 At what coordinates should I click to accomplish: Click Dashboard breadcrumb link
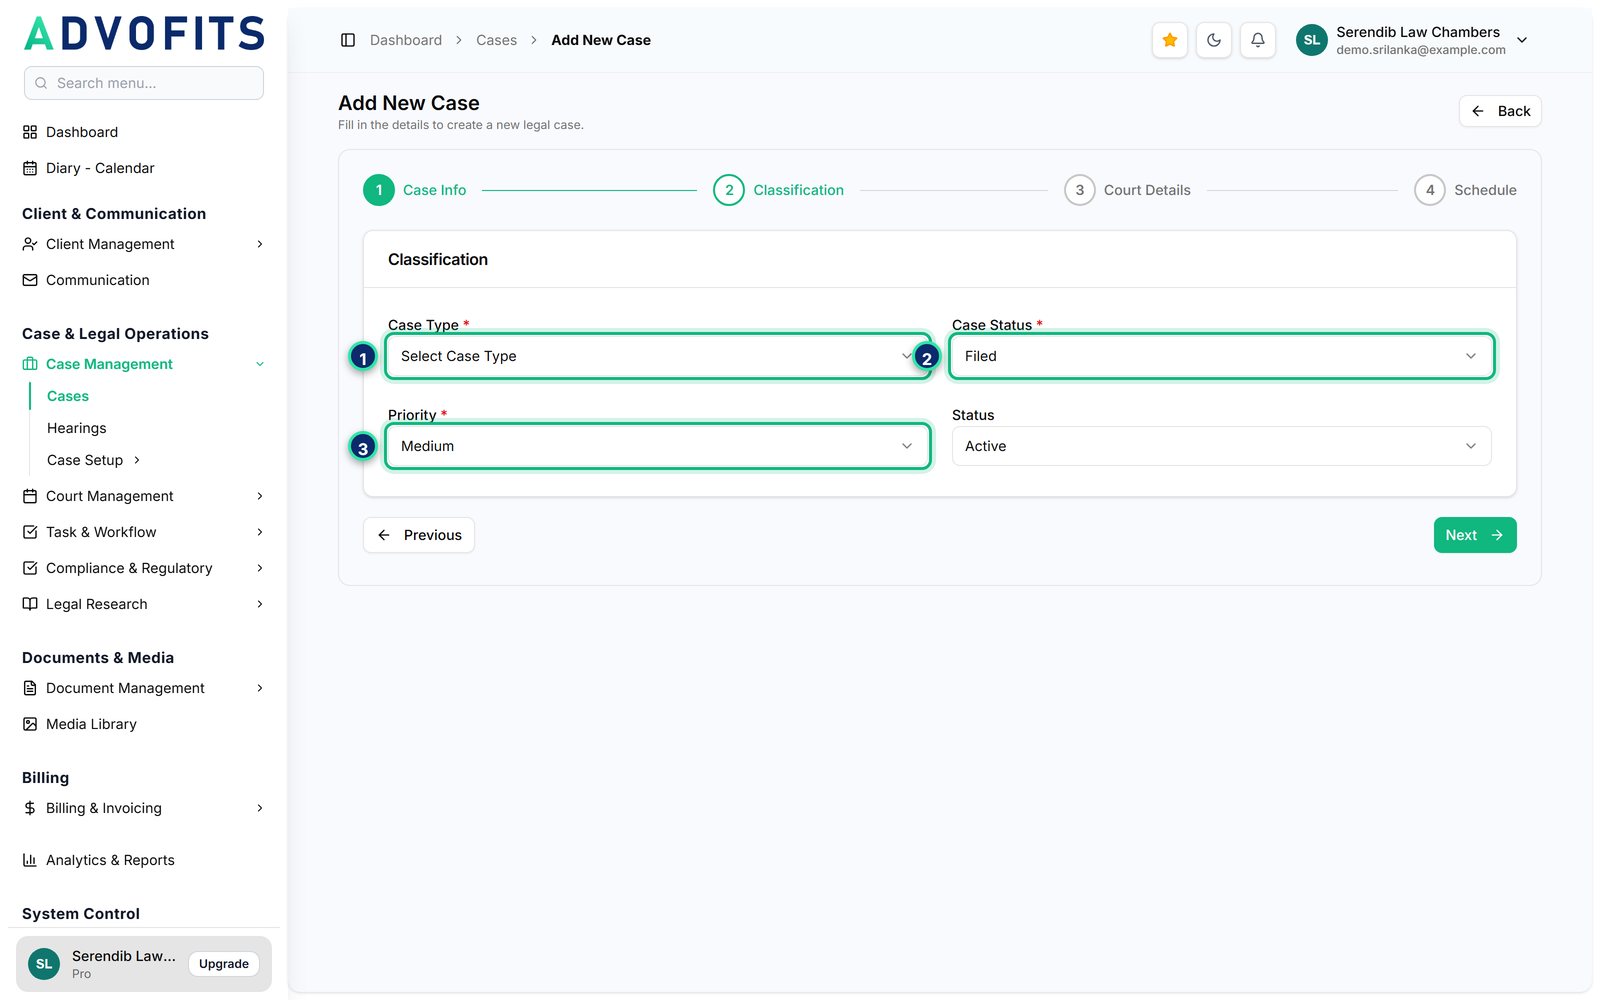(x=406, y=40)
